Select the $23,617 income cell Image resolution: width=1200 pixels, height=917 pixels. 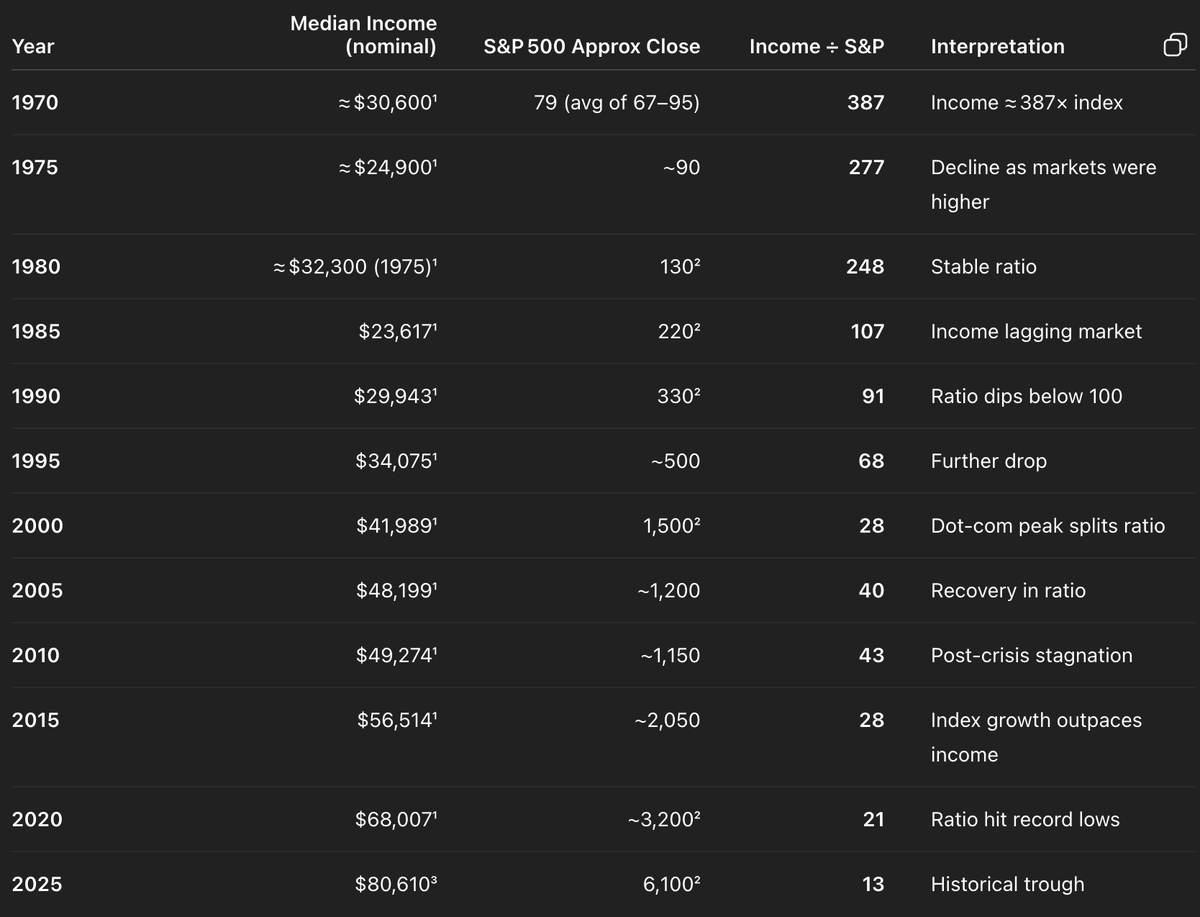tap(398, 331)
